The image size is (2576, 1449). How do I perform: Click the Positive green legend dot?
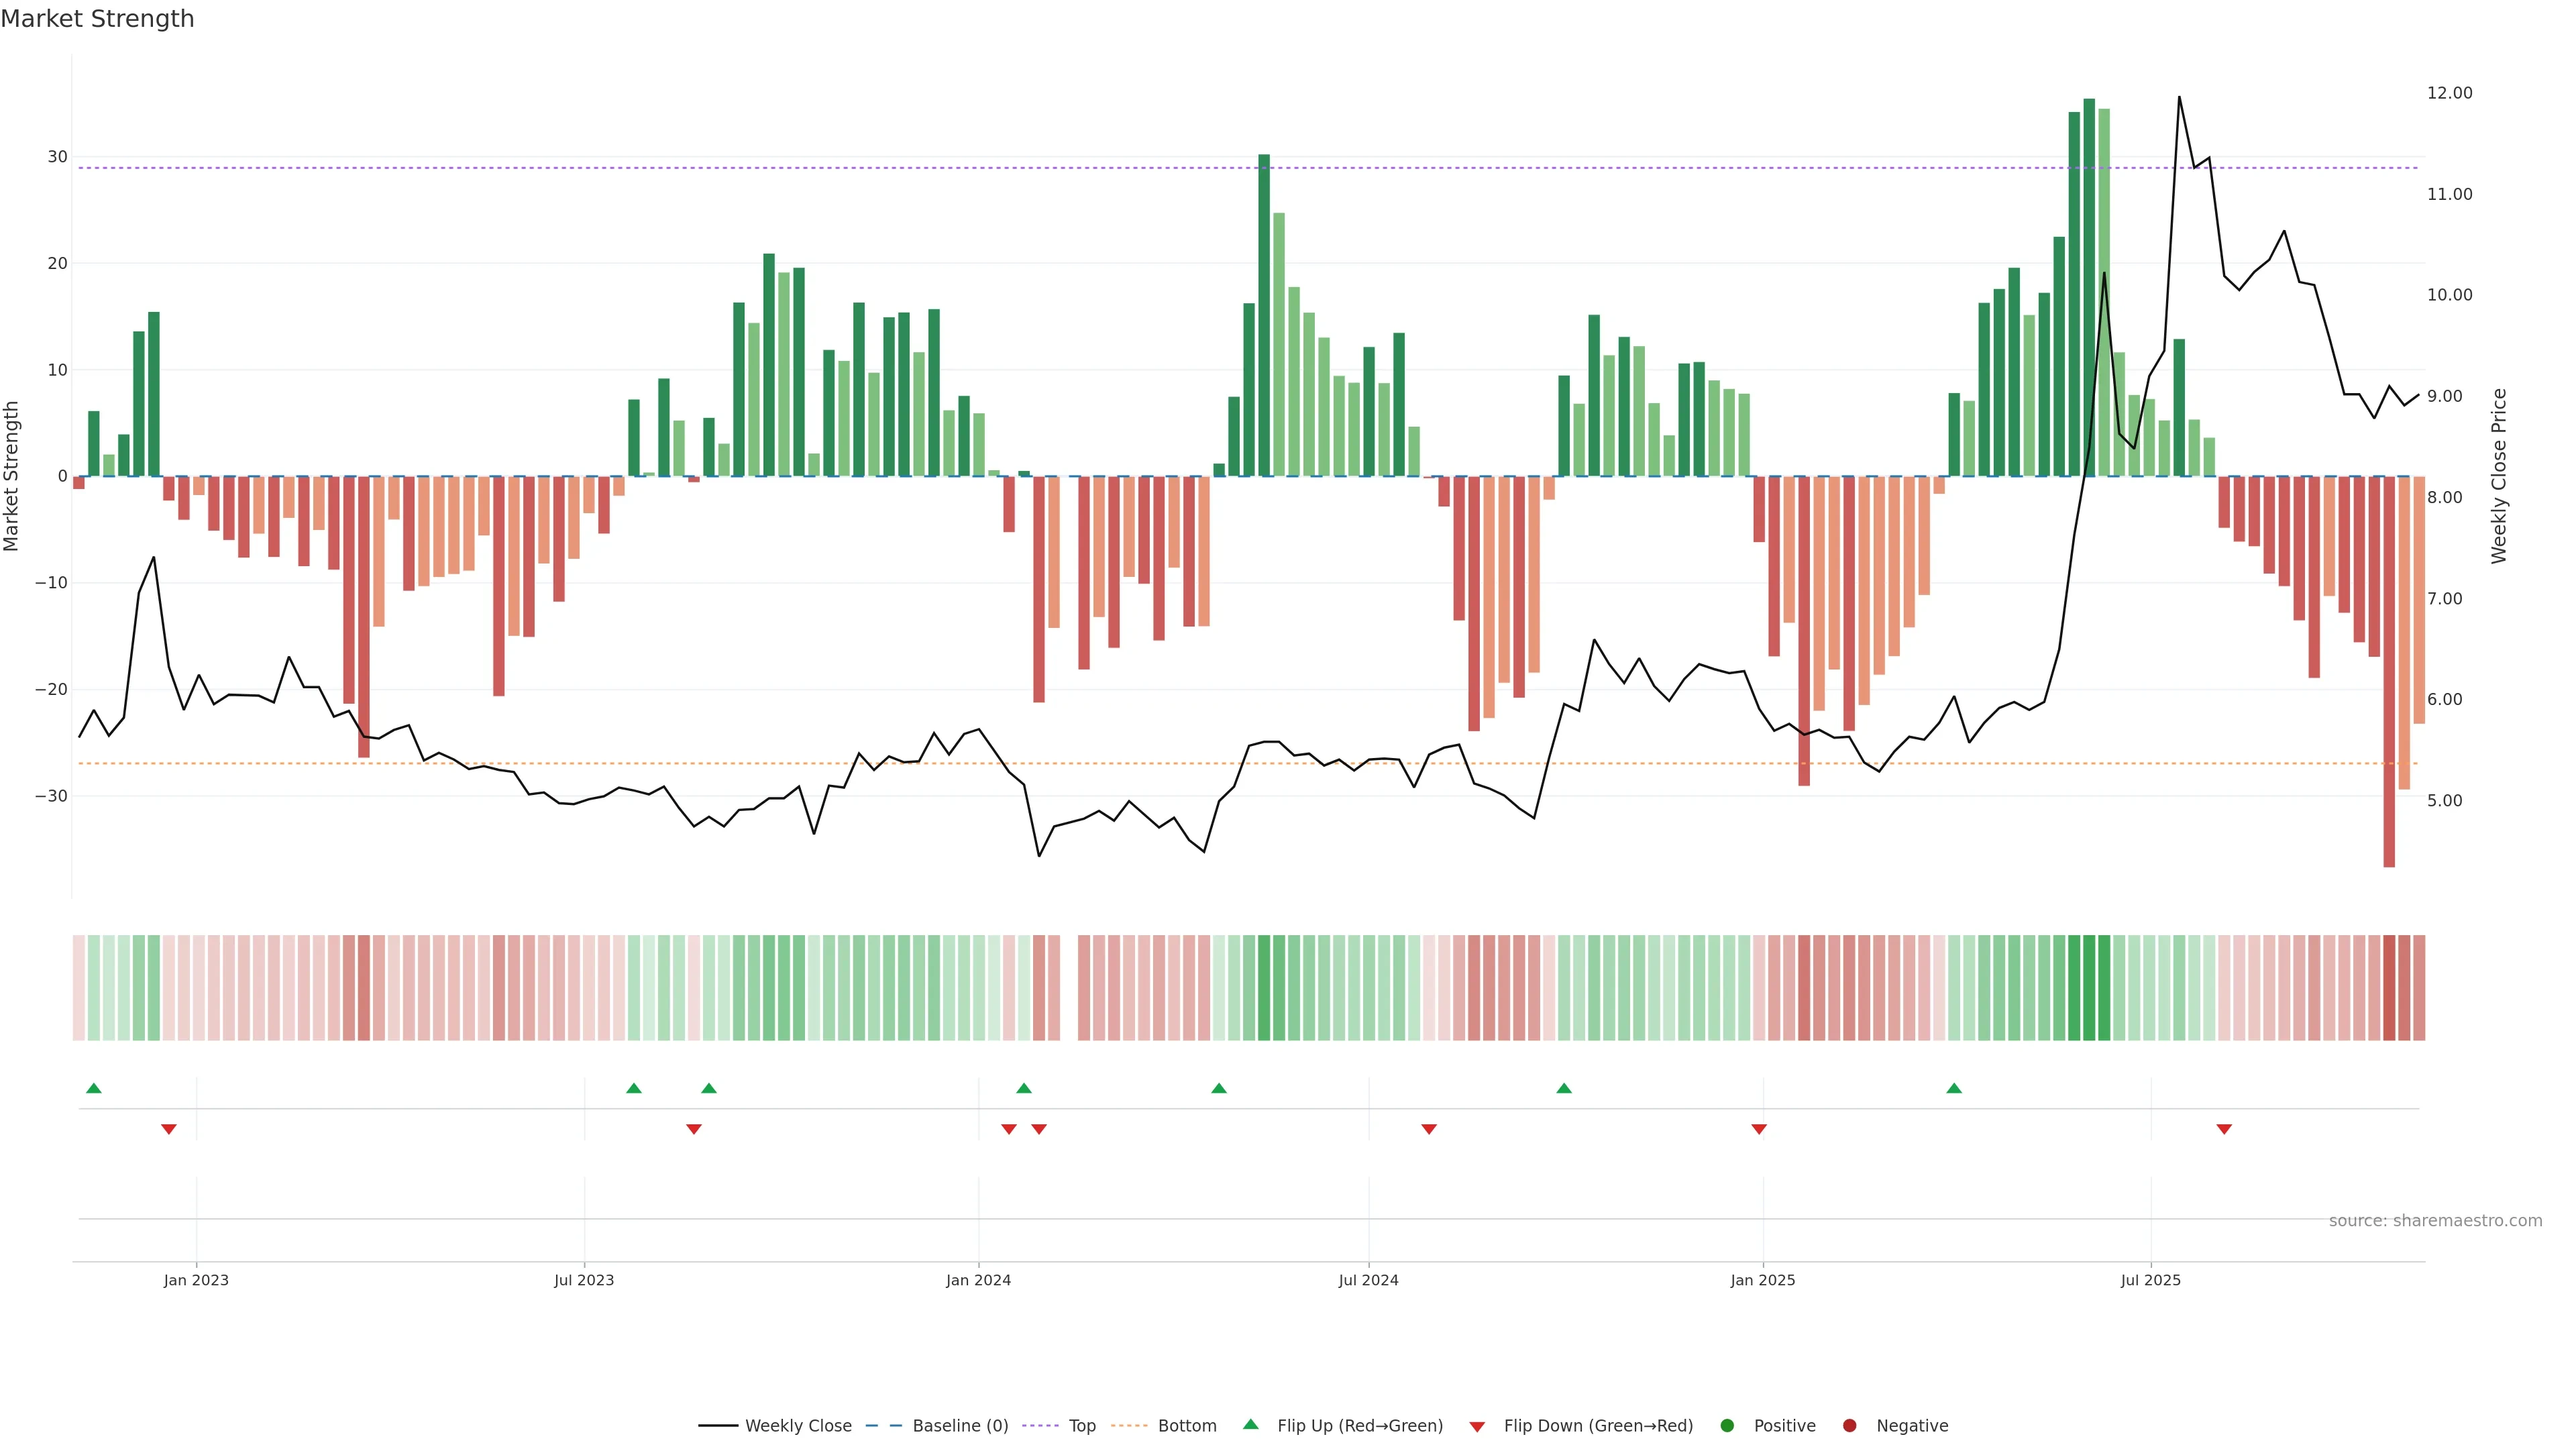[x=1727, y=1426]
